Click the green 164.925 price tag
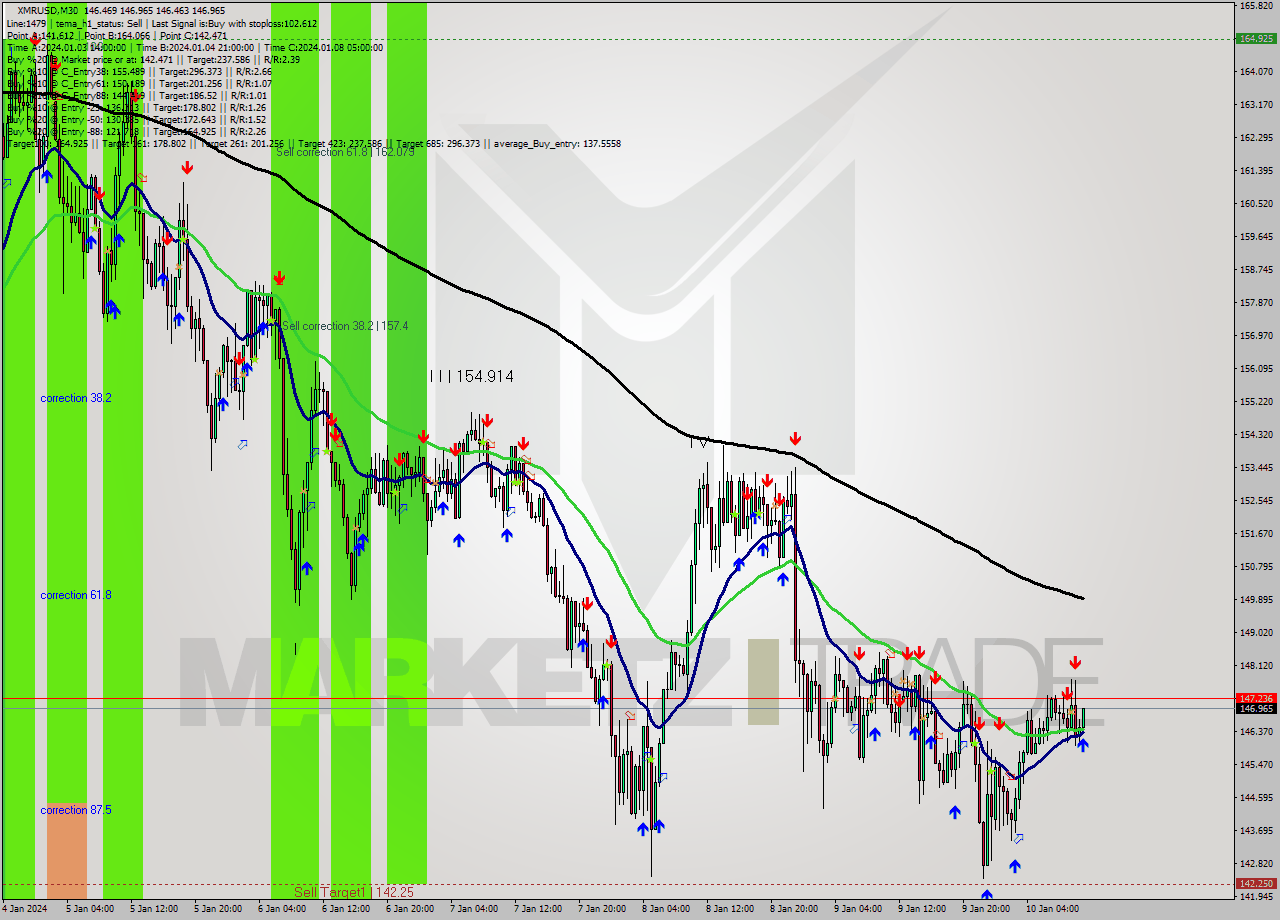1280x920 pixels. tap(1255, 39)
